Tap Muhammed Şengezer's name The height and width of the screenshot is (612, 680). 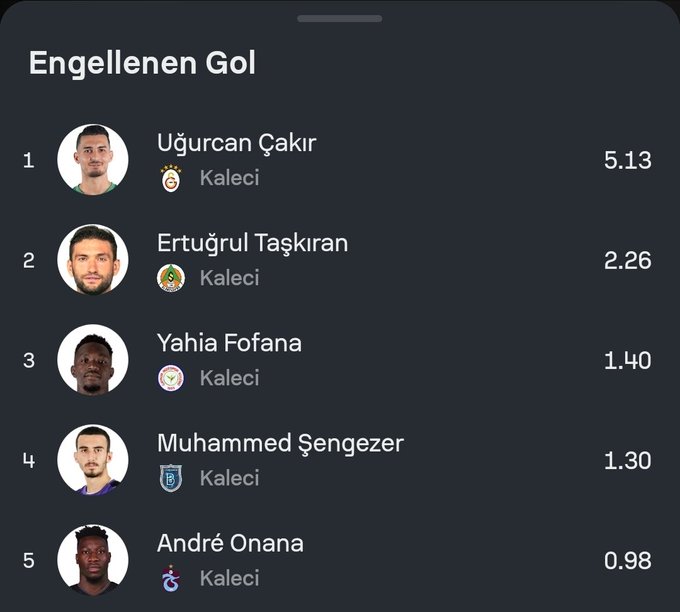tap(280, 443)
